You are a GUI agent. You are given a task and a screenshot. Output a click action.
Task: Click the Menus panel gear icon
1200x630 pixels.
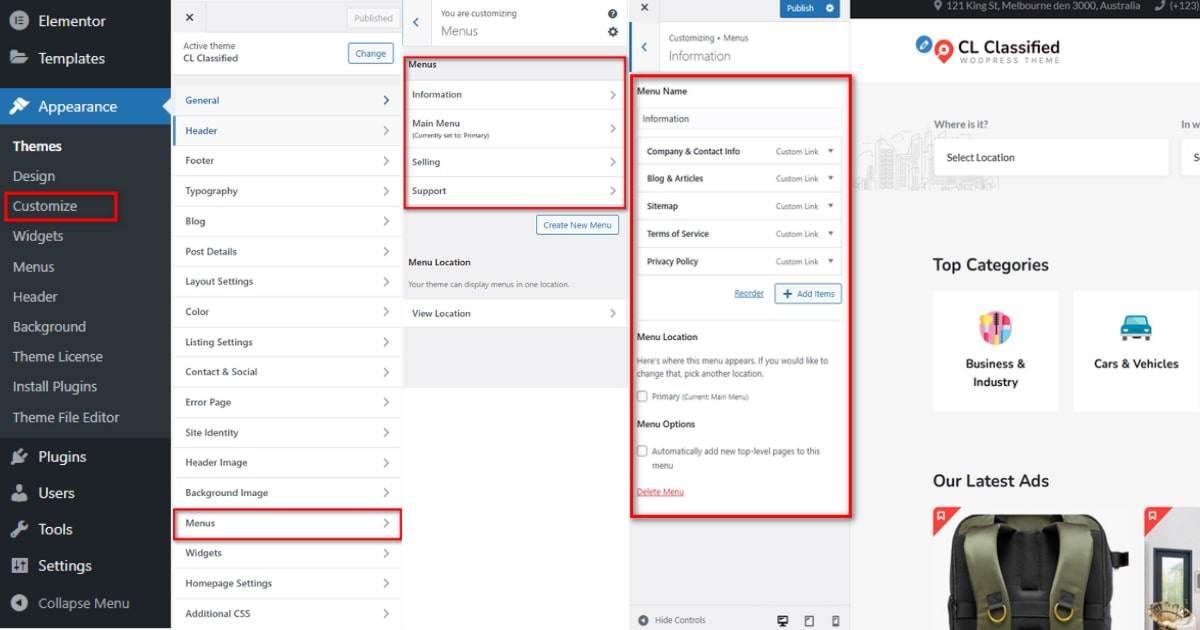pos(613,32)
